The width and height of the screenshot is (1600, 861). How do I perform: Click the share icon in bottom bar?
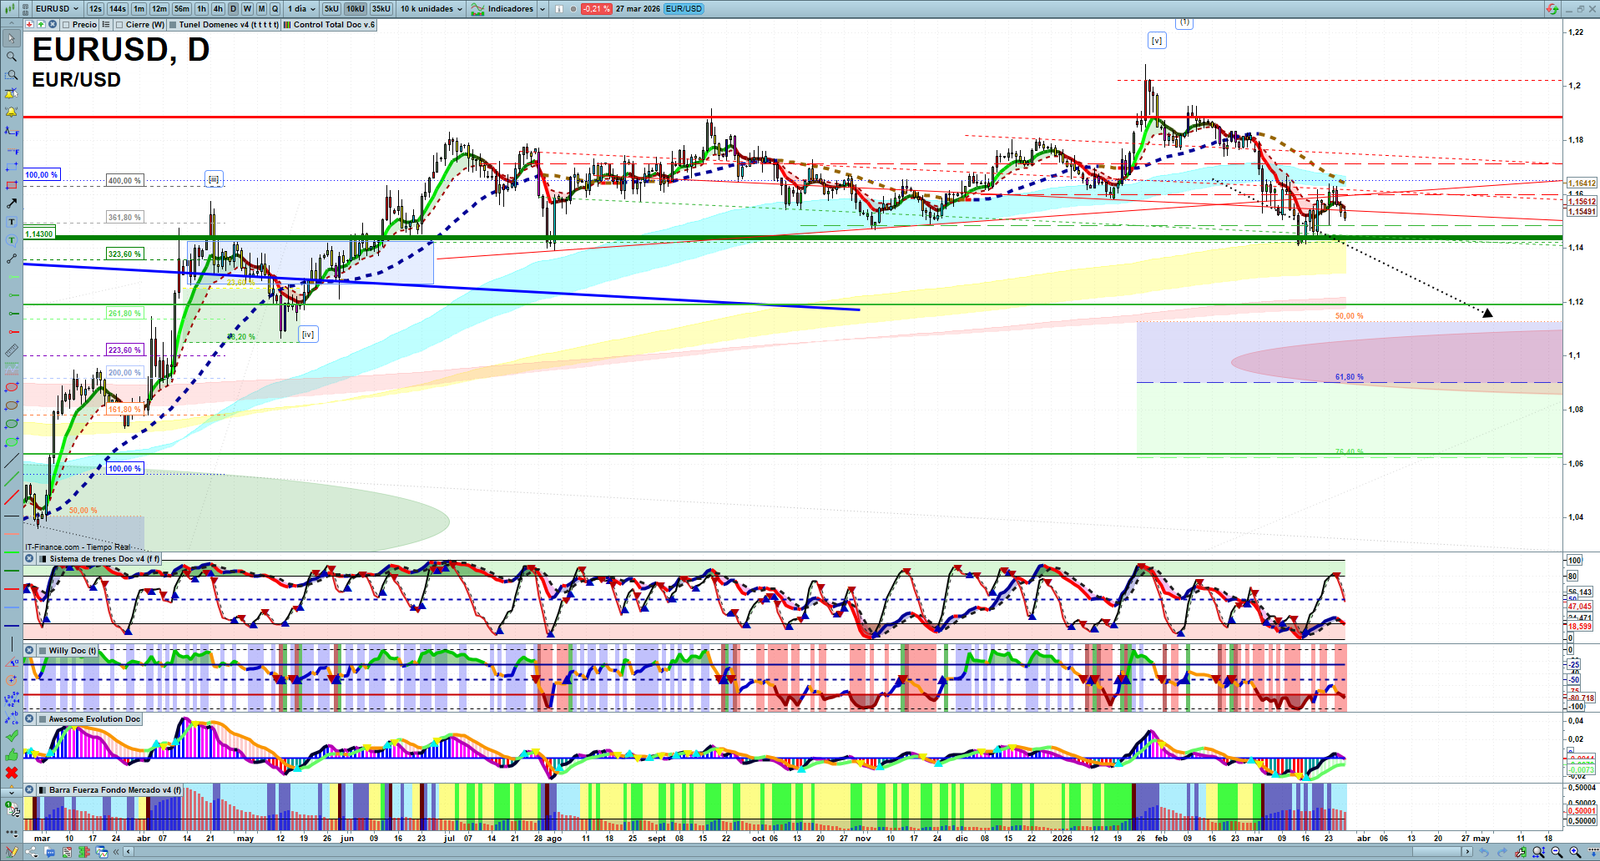(x=33, y=852)
